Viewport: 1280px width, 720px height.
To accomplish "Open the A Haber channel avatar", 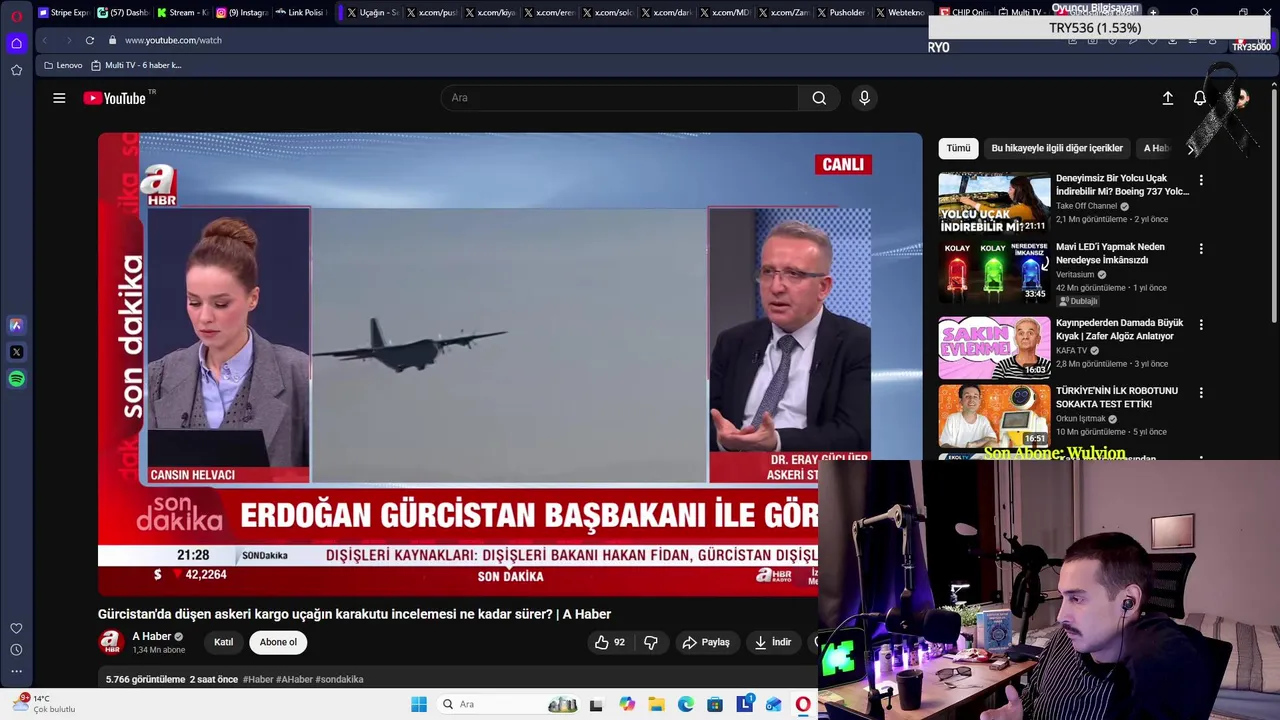I will pos(111,642).
